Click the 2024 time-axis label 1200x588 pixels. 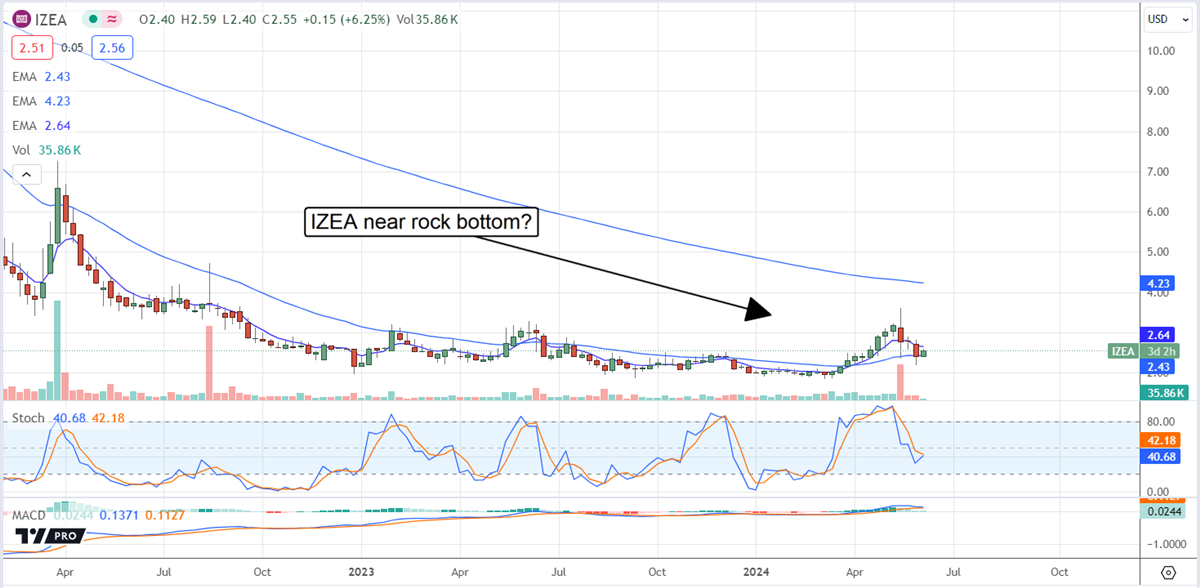coord(756,573)
